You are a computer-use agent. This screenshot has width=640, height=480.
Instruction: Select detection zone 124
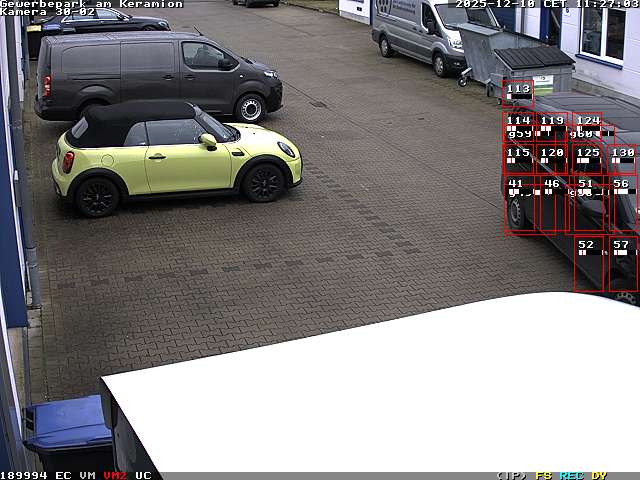(x=588, y=125)
